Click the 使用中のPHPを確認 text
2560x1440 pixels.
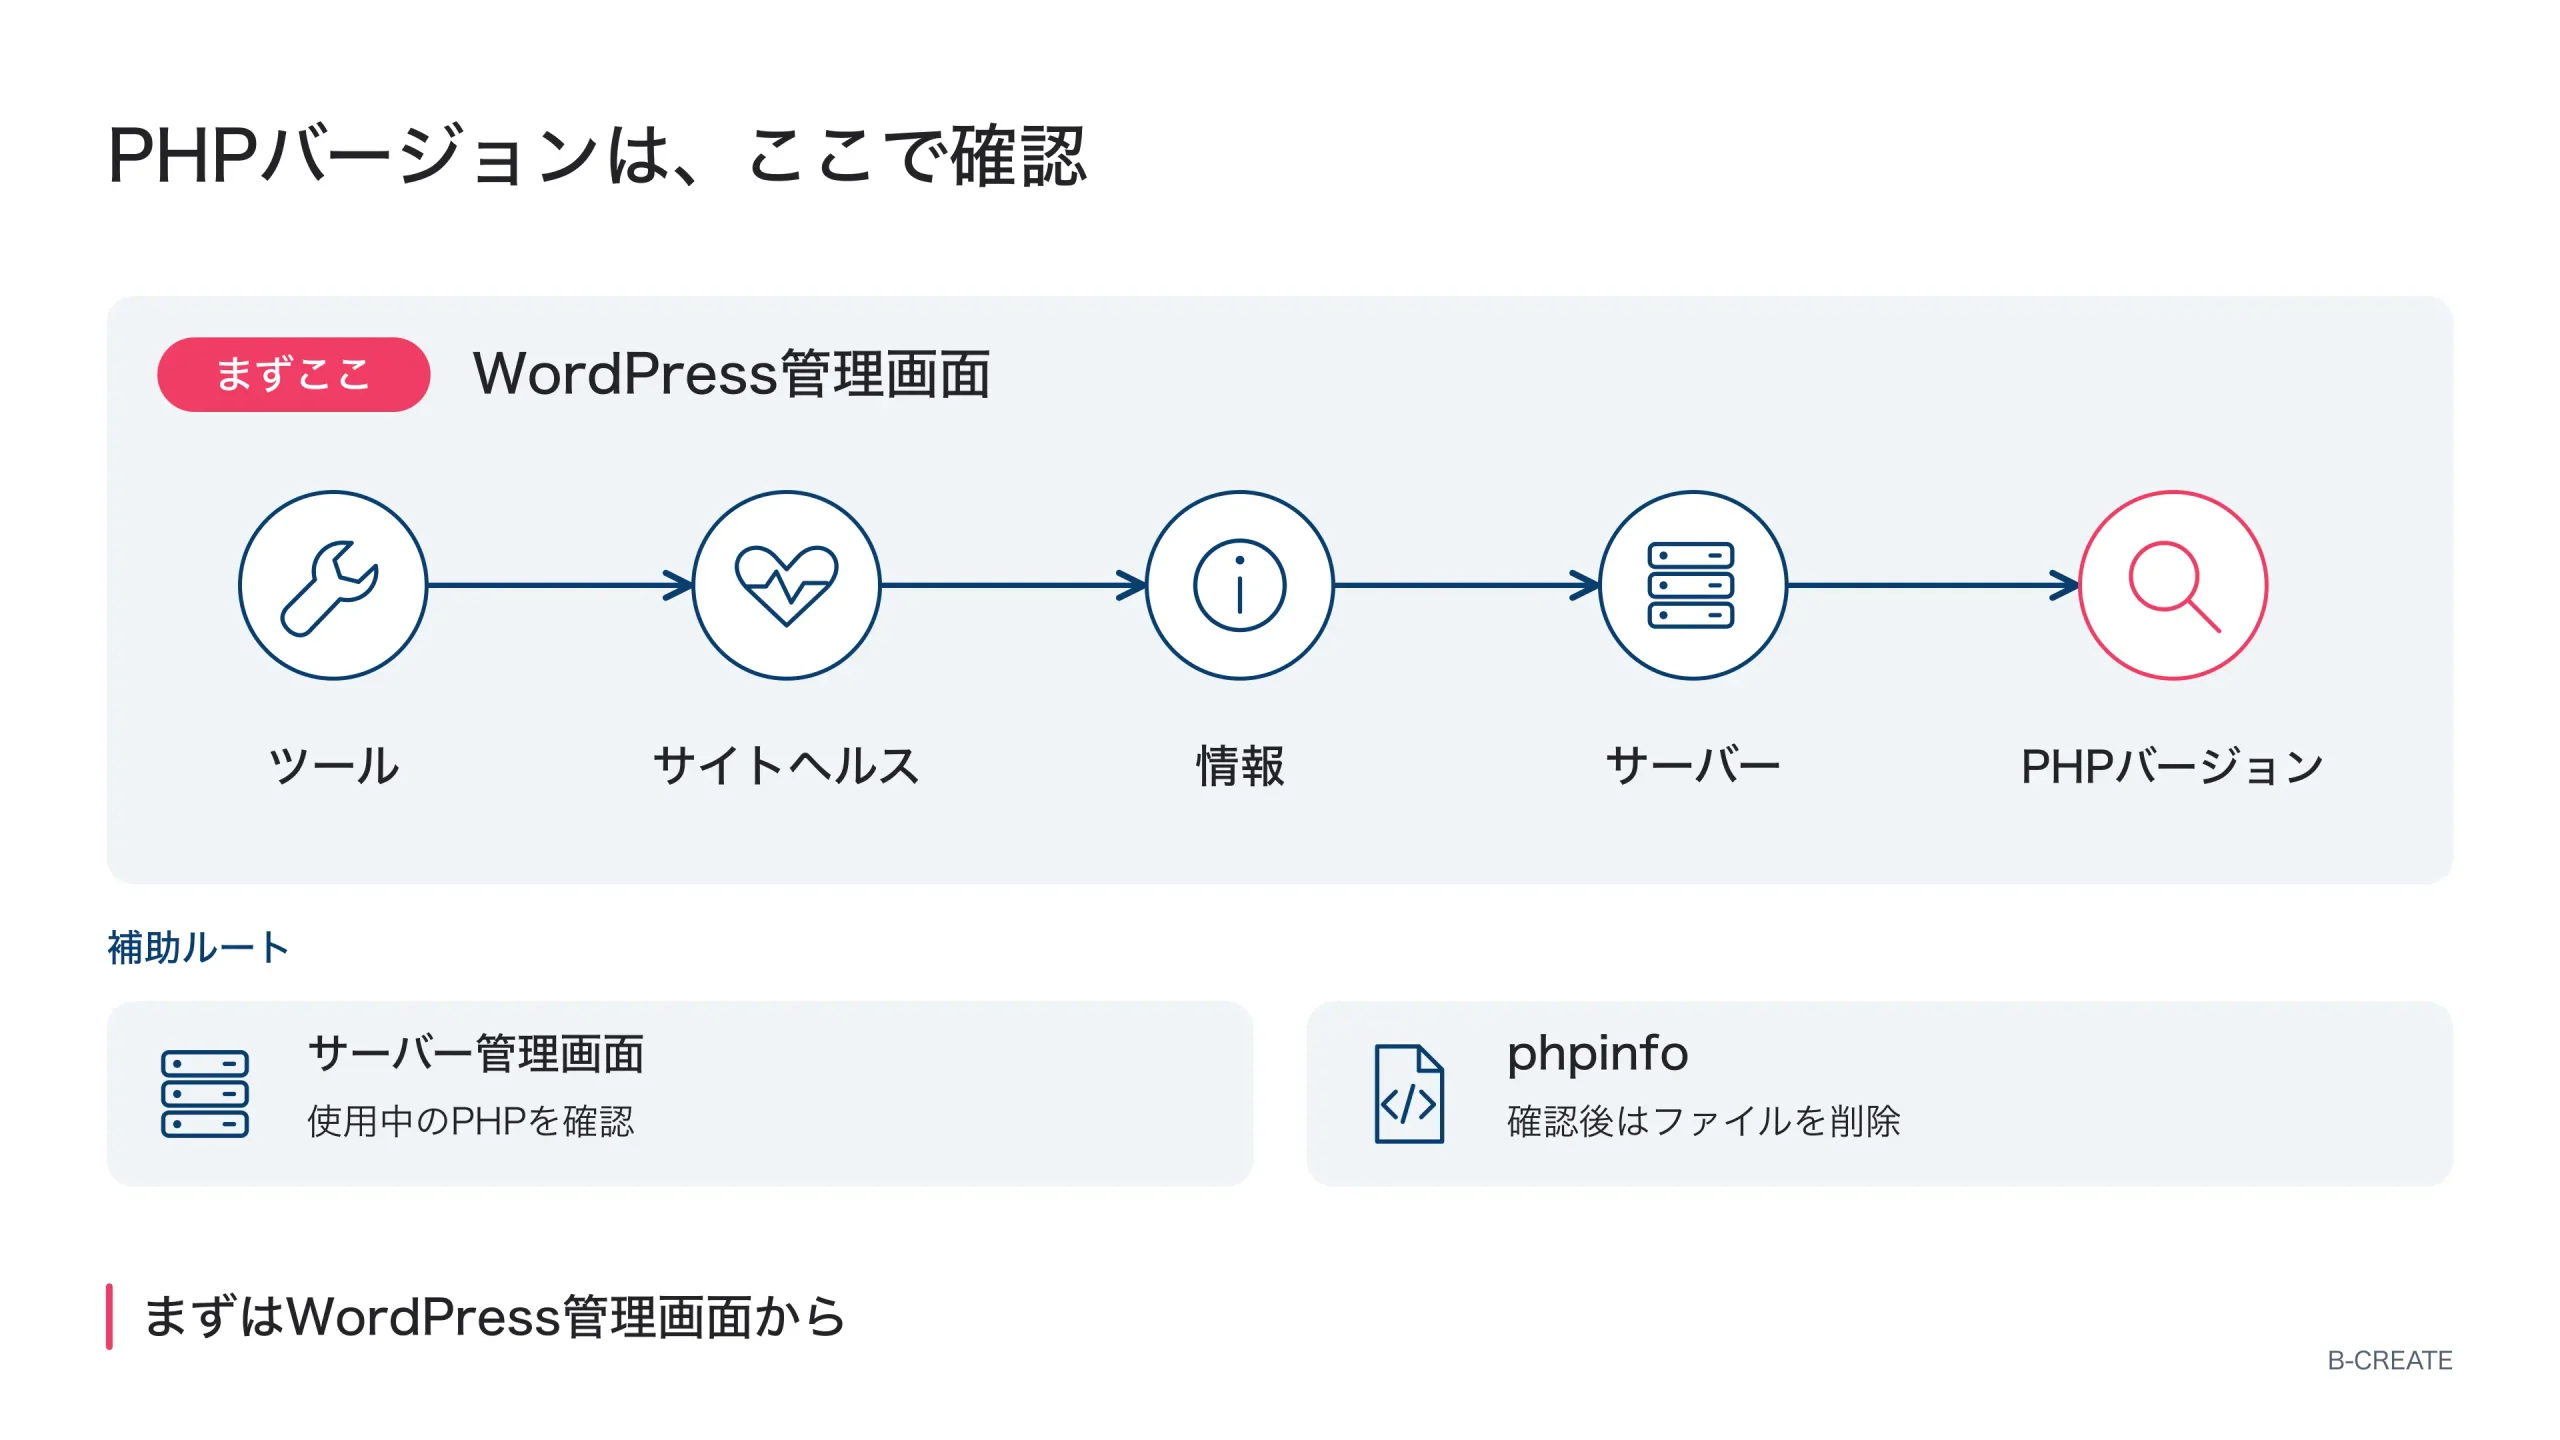pos(470,1121)
